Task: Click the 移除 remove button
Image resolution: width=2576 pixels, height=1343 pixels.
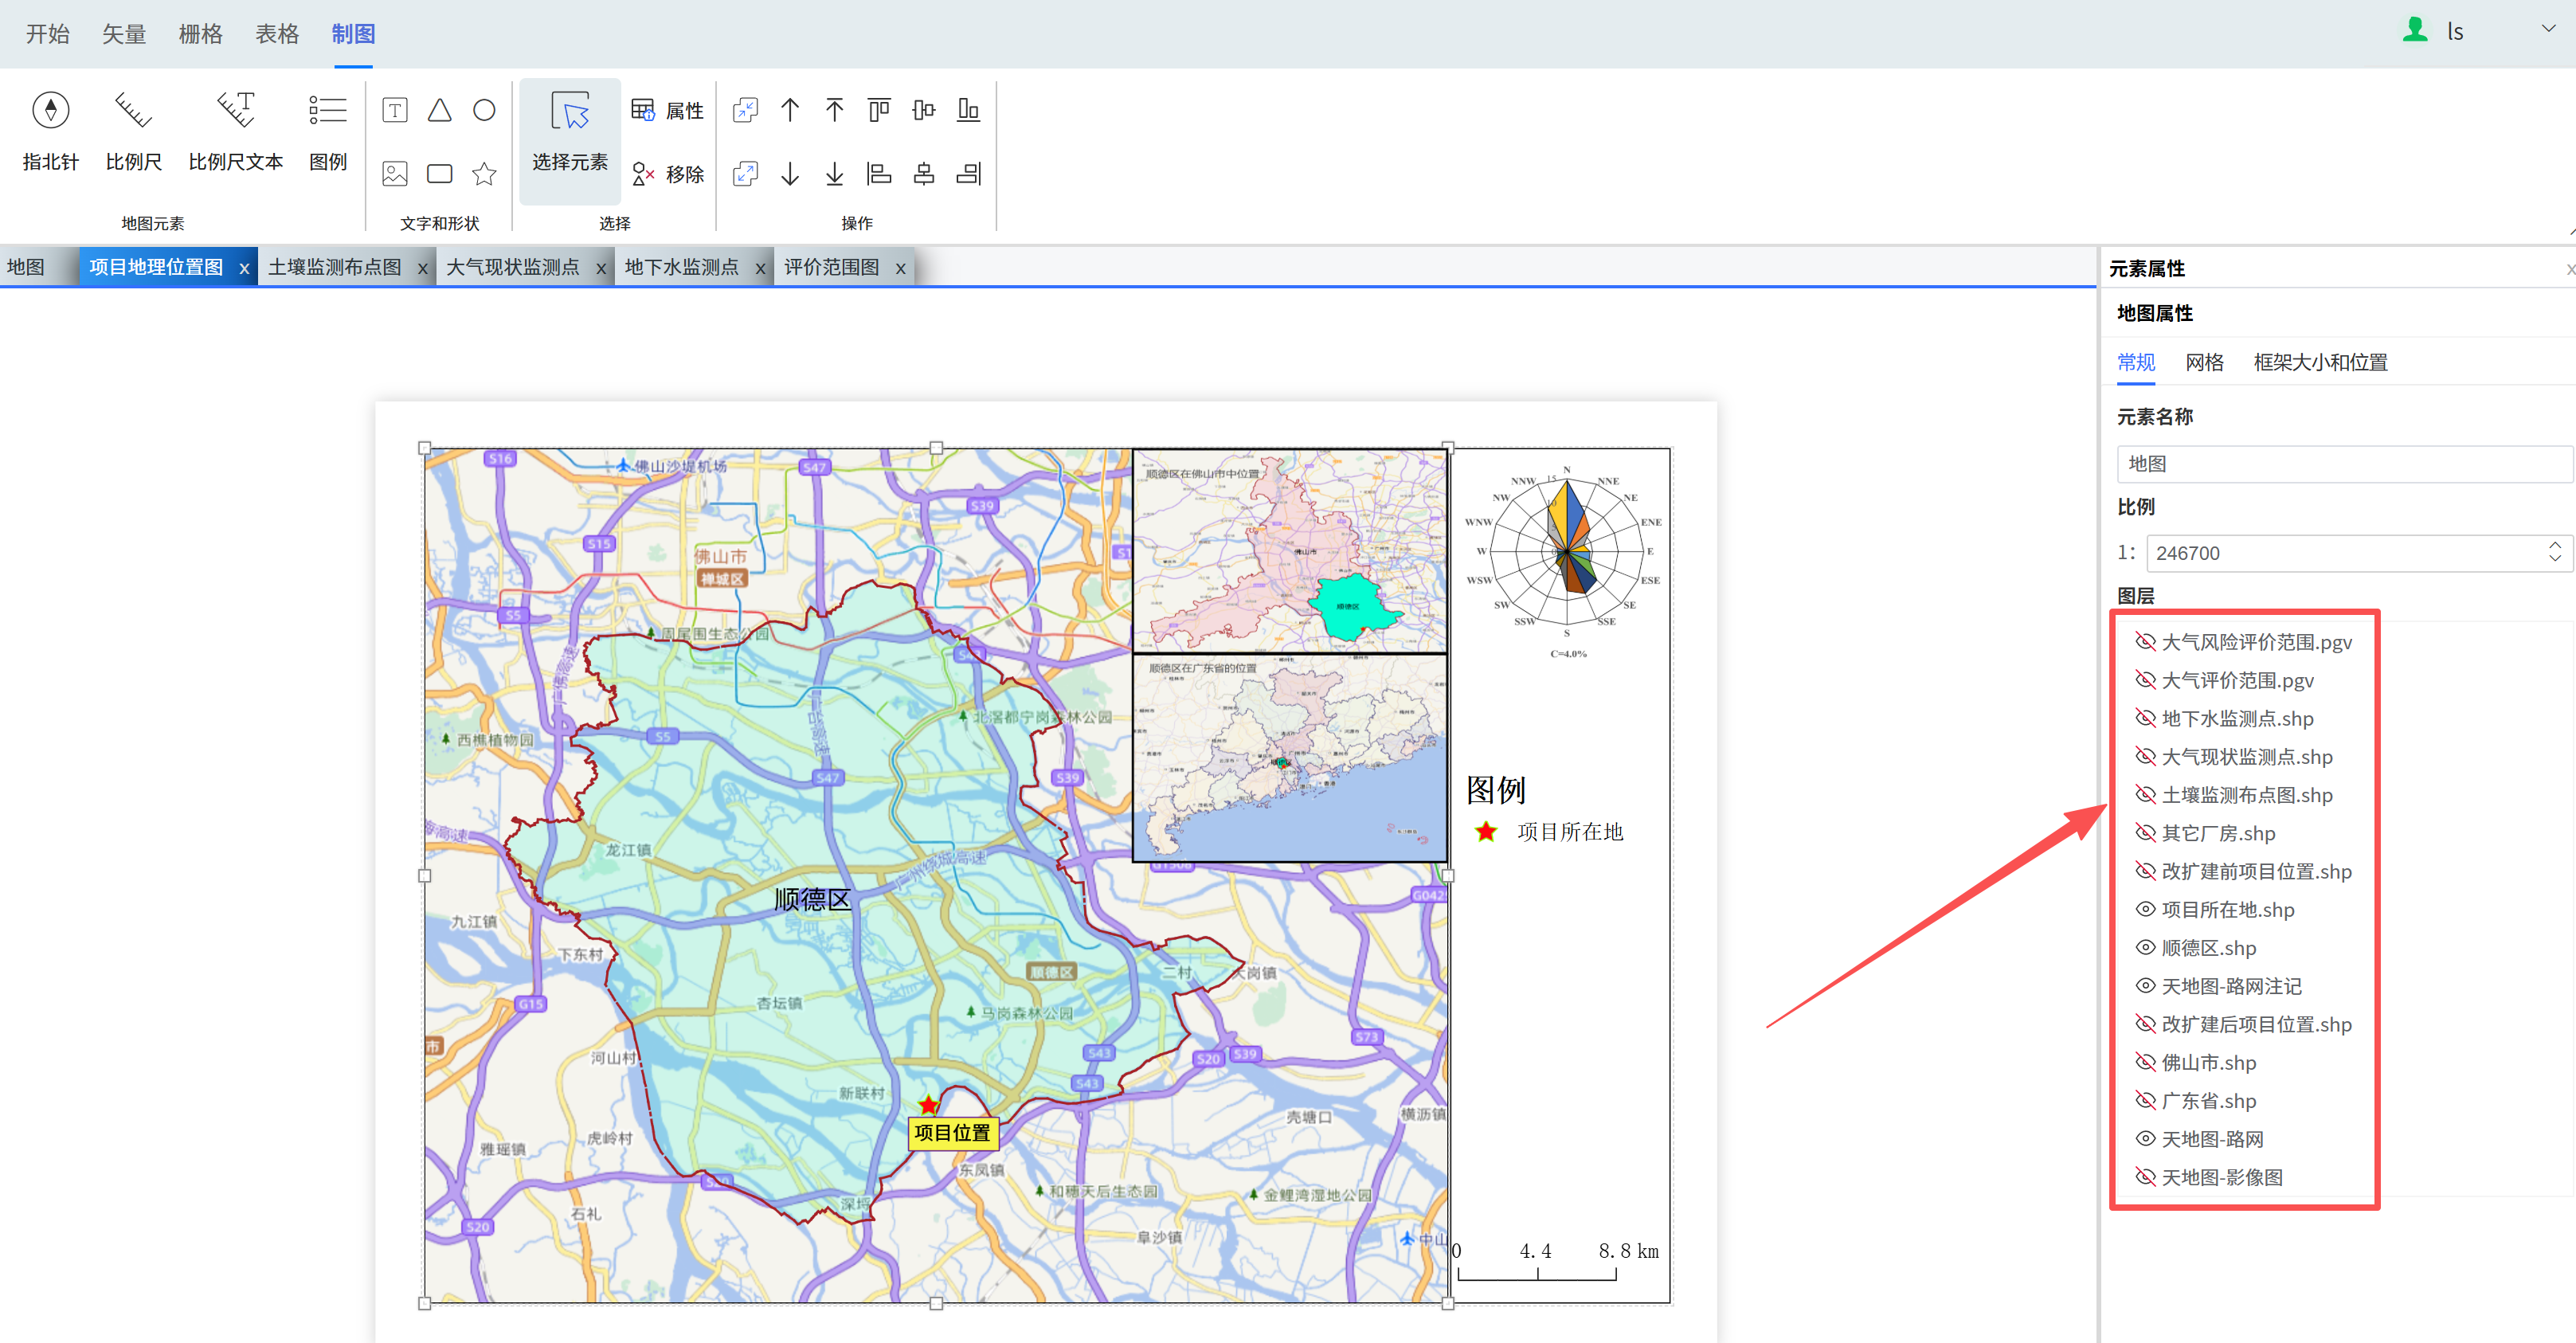Action: point(667,174)
